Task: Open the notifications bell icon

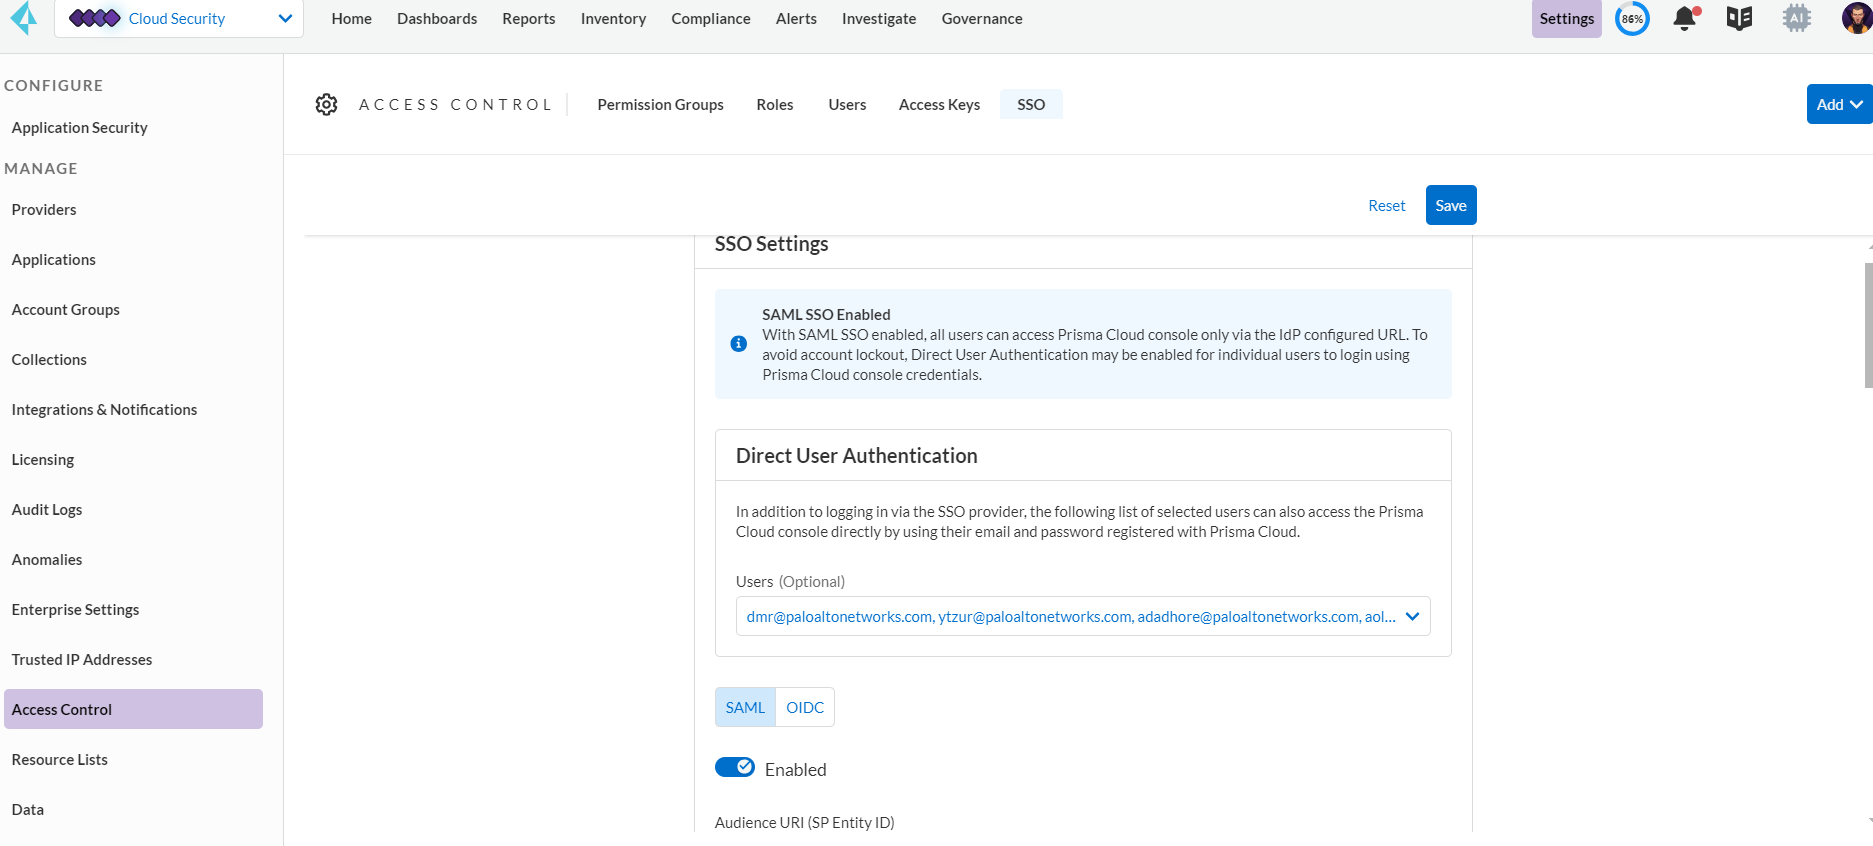Action: [x=1686, y=18]
